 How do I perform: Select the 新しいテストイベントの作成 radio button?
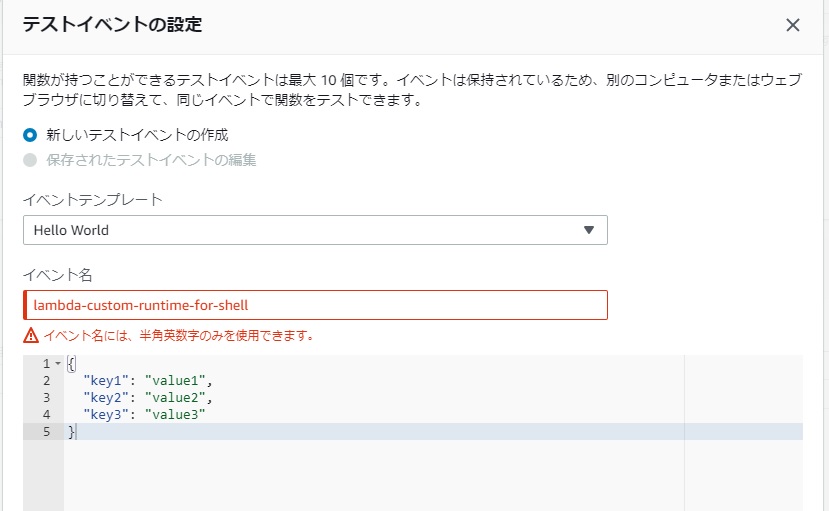click(31, 135)
